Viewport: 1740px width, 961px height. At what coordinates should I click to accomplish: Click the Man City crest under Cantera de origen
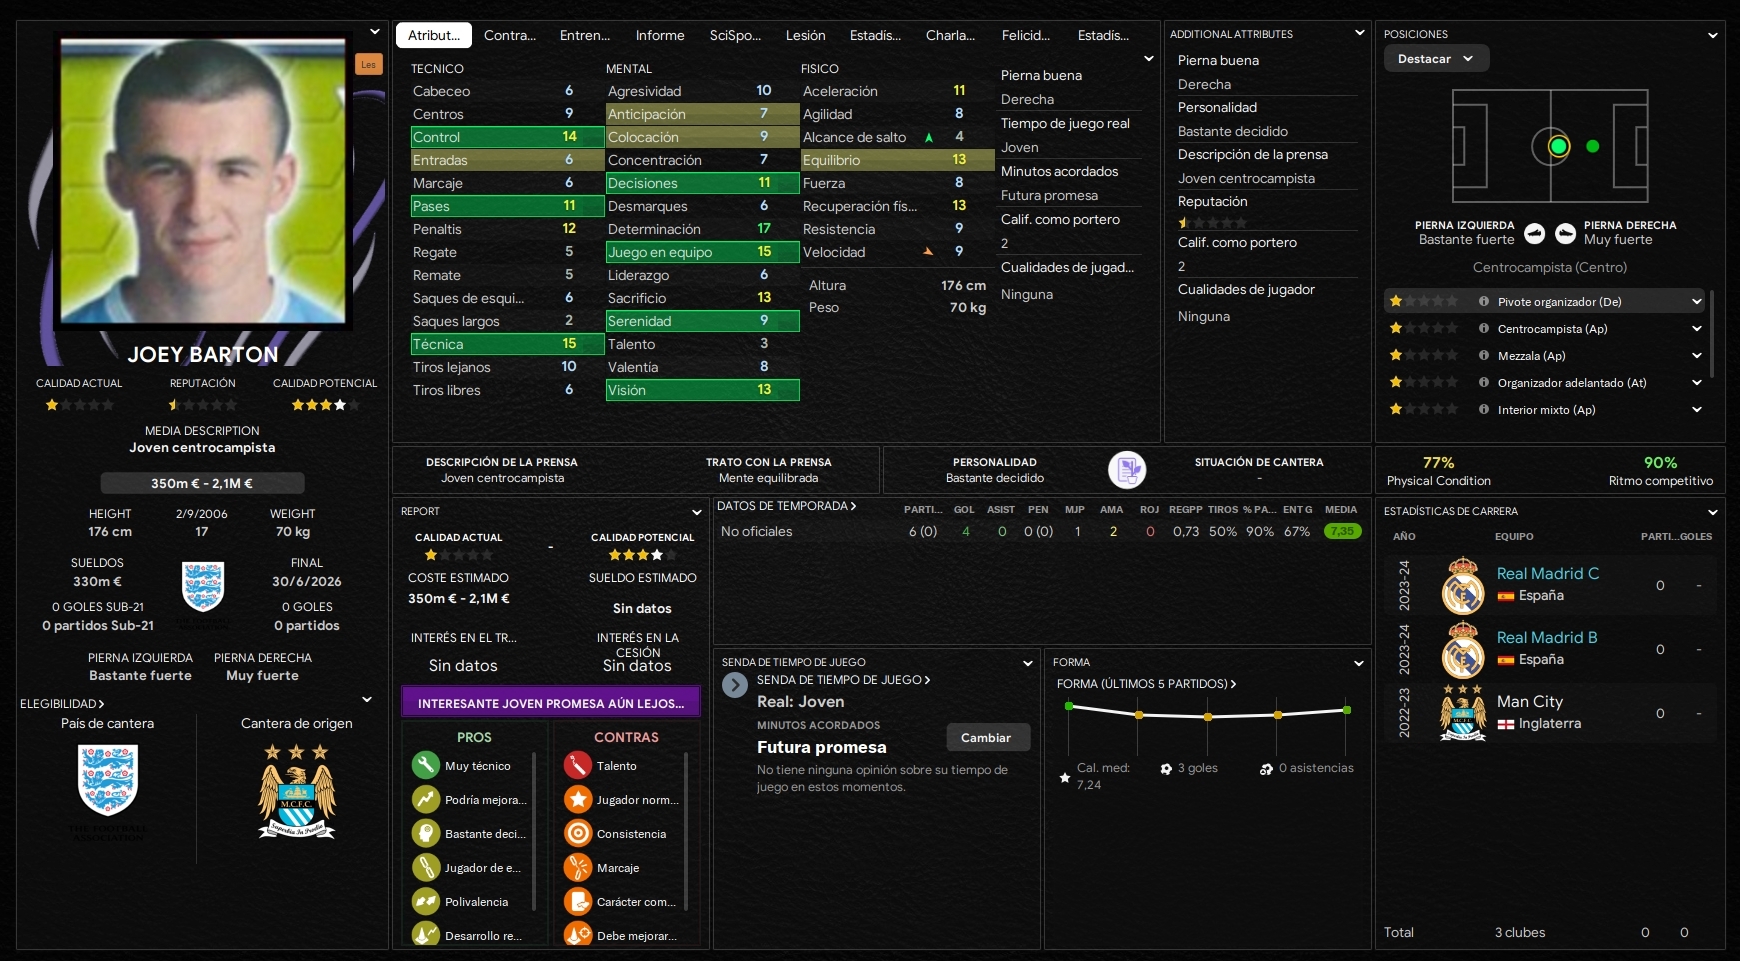click(297, 790)
